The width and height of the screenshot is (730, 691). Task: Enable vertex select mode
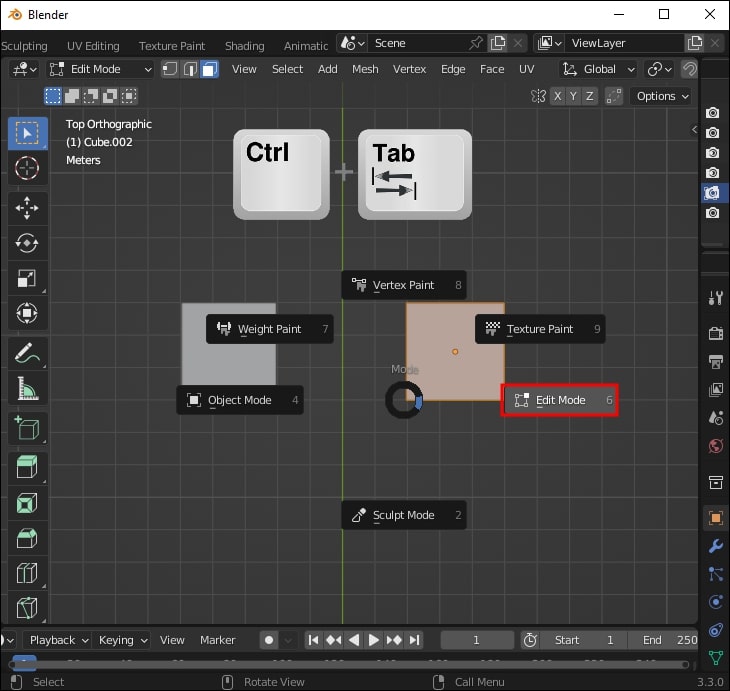coord(170,69)
